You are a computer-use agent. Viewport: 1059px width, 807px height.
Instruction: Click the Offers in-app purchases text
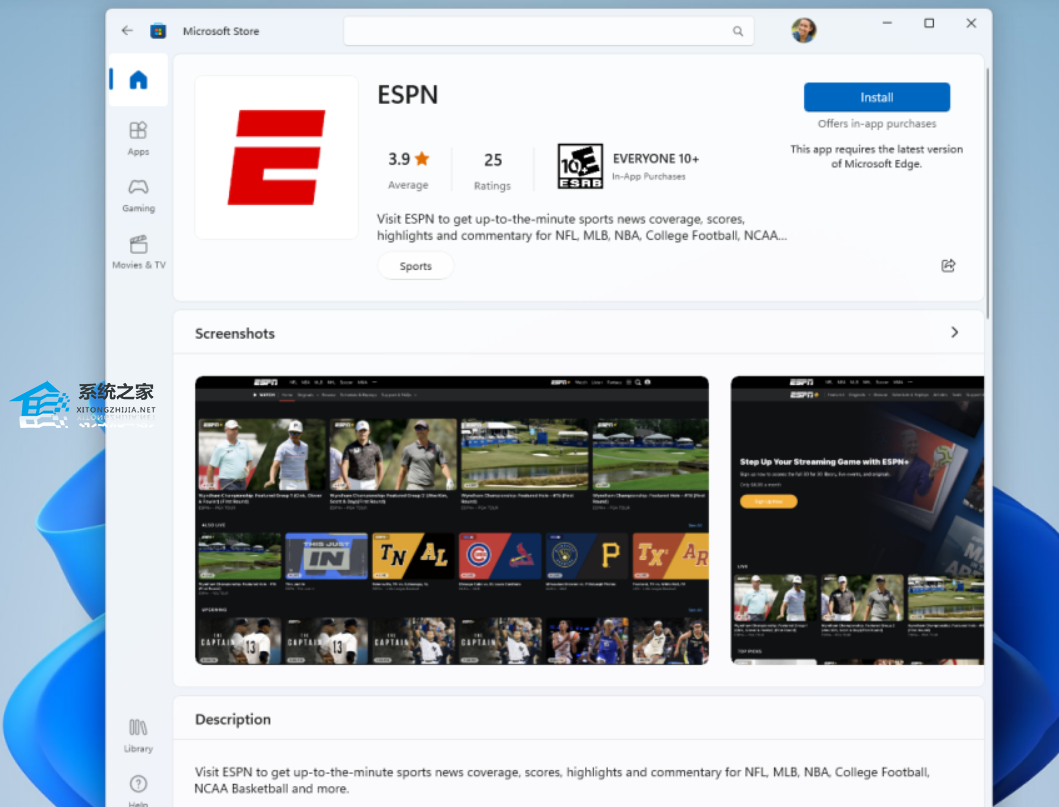877,124
